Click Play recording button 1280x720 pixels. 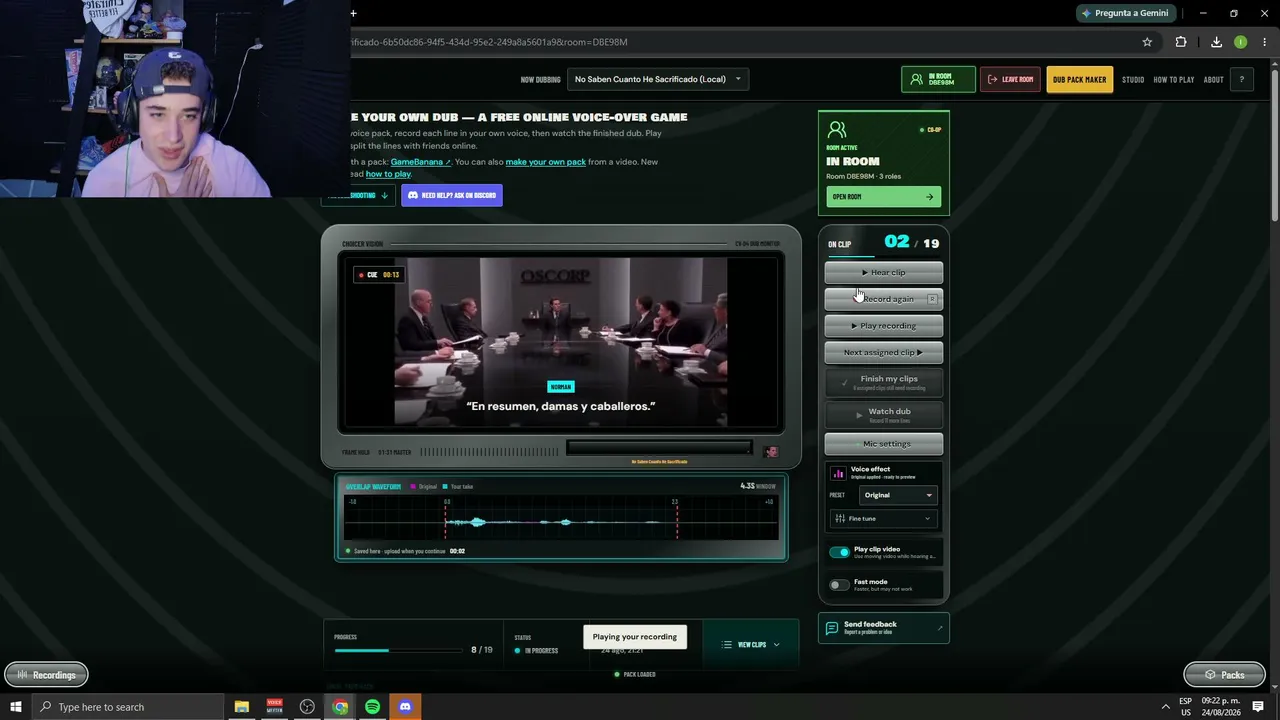point(884,325)
